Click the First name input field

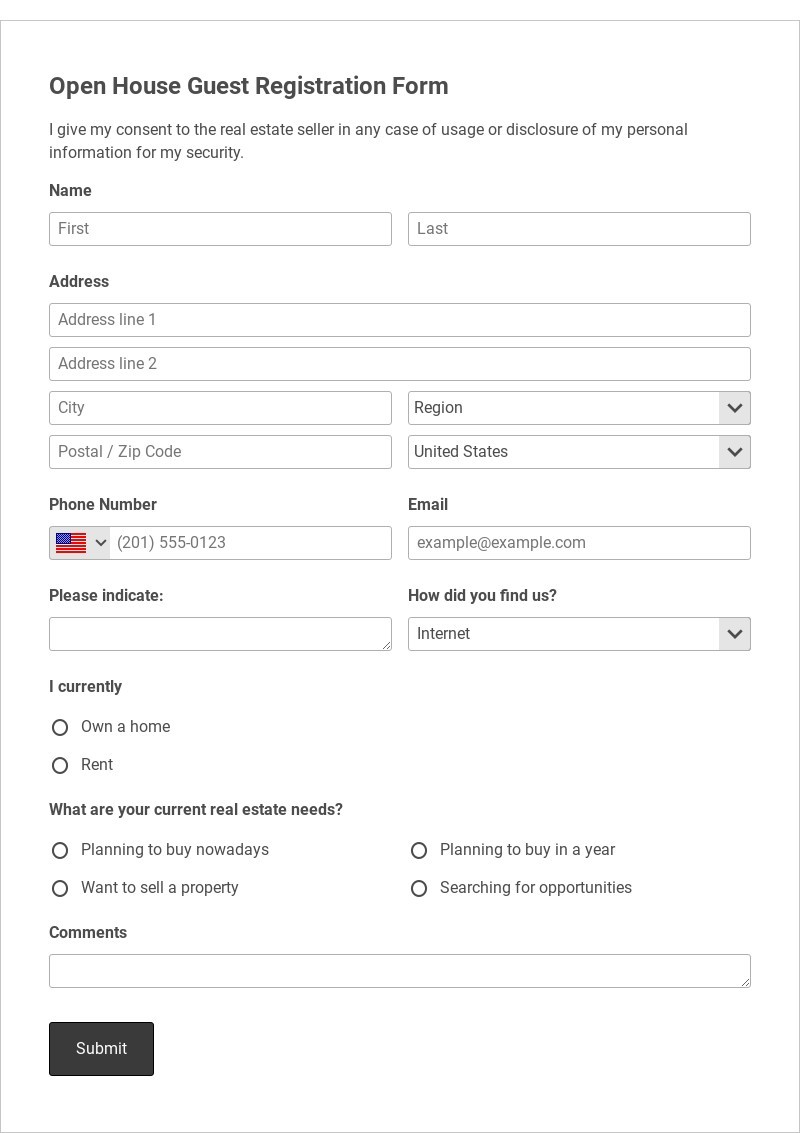click(x=220, y=229)
